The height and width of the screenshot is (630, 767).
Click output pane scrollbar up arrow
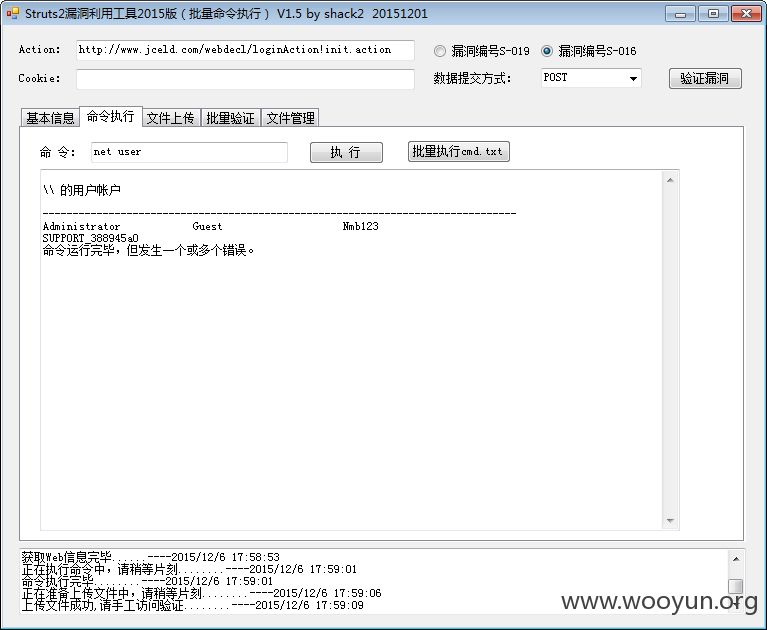[x=670, y=180]
